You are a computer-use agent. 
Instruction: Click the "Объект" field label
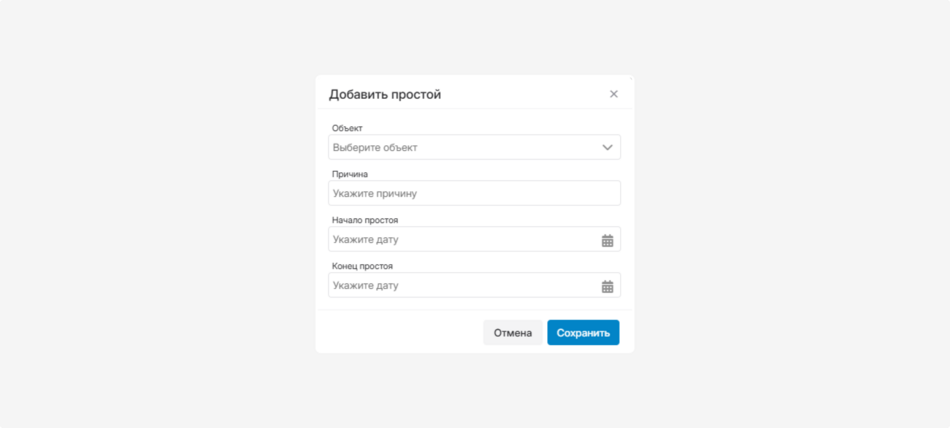point(347,128)
